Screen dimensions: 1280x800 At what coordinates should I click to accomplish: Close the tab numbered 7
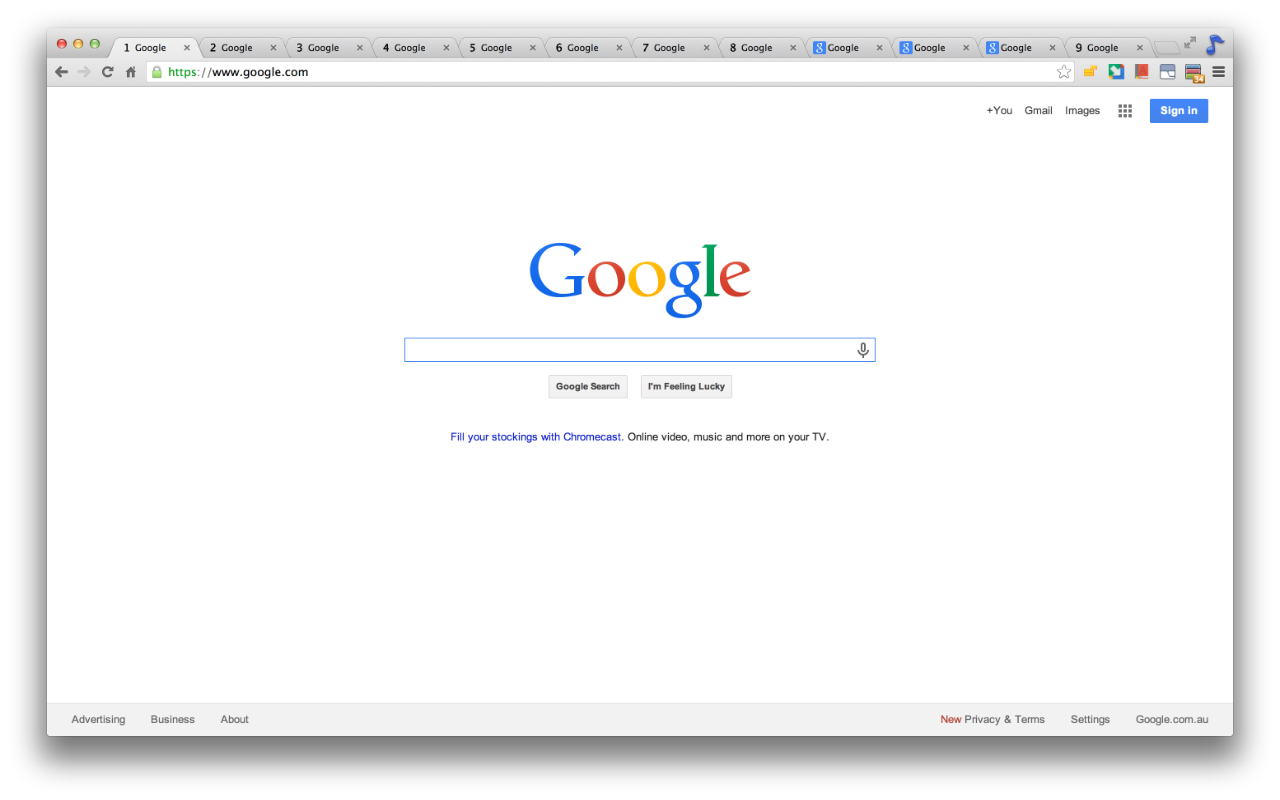[x=706, y=48]
